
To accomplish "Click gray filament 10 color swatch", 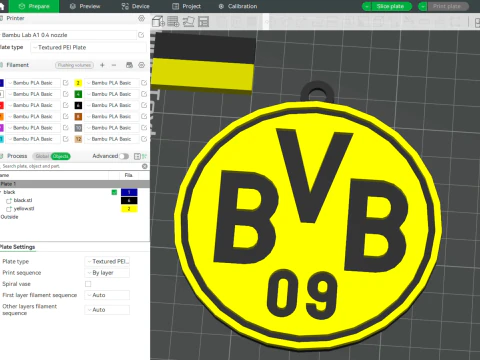I will click(x=78, y=128).
